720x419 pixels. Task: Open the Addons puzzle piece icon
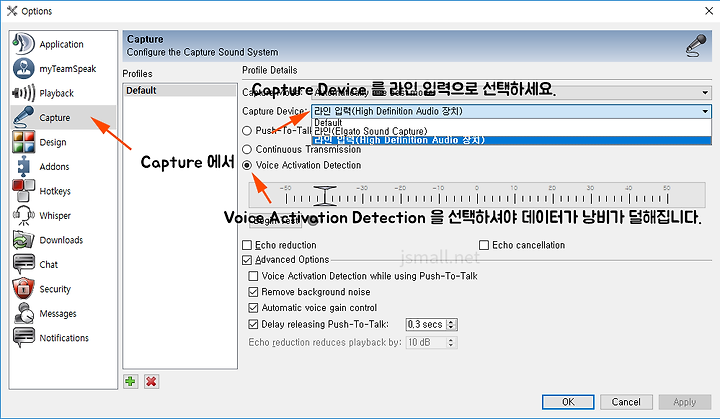coord(23,166)
